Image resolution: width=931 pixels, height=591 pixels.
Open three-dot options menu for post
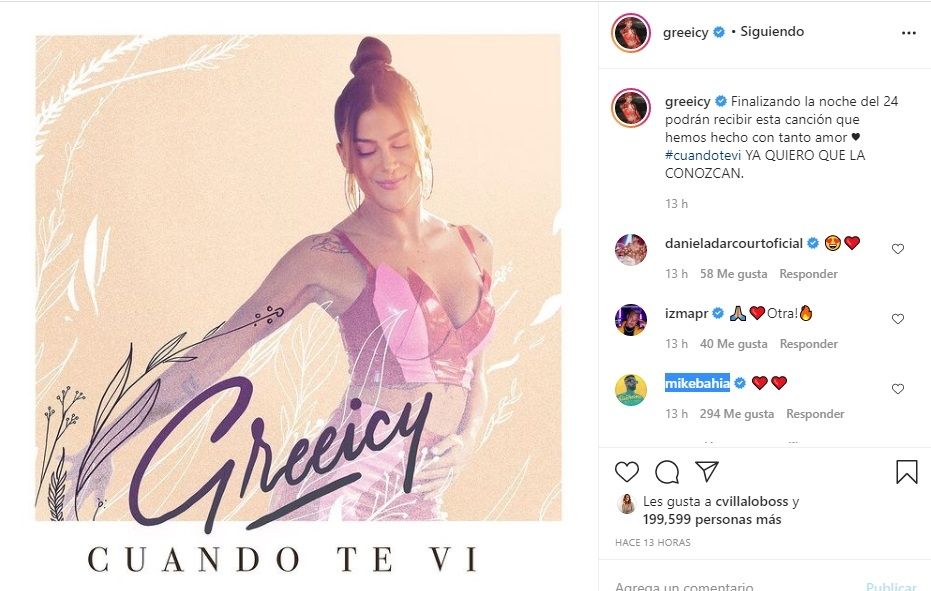(x=908, y=33)
